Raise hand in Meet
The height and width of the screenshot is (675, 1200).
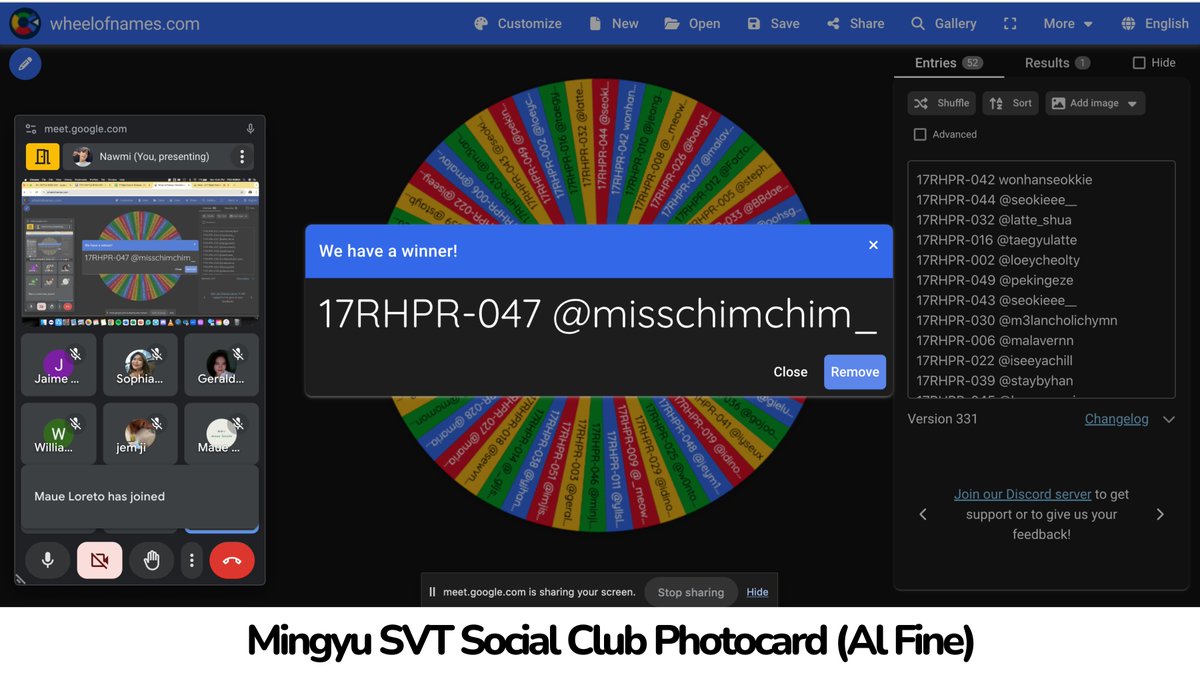pyautogui.click(x=152, y=561)
